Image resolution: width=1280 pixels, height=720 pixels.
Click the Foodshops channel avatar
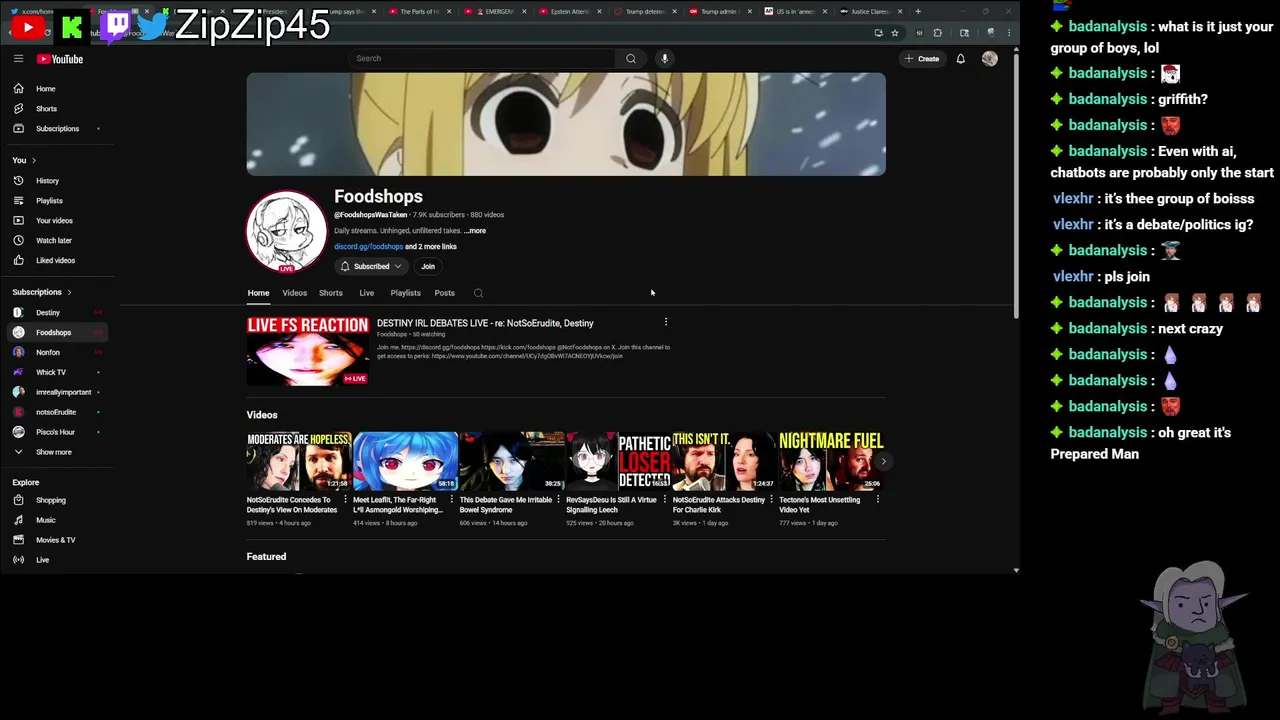287,231
